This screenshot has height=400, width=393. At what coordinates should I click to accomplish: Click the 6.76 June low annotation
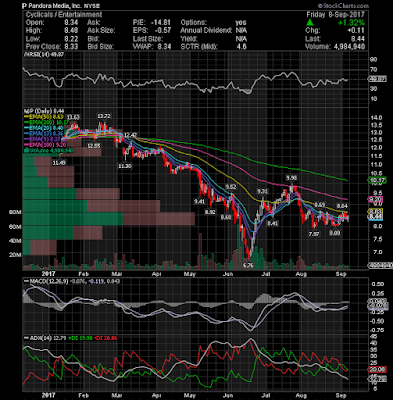248,266
